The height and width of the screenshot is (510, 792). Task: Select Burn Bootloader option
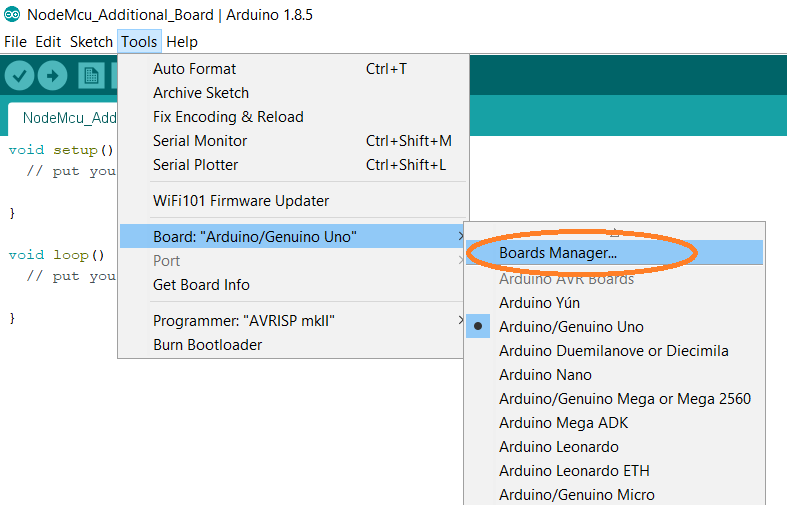coord(207,345)
